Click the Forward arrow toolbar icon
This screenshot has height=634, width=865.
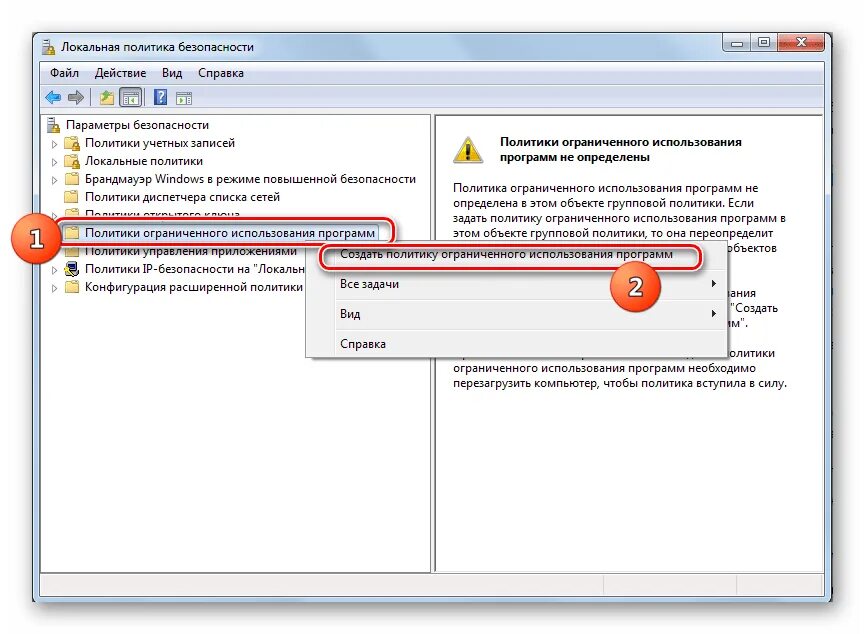76,98
